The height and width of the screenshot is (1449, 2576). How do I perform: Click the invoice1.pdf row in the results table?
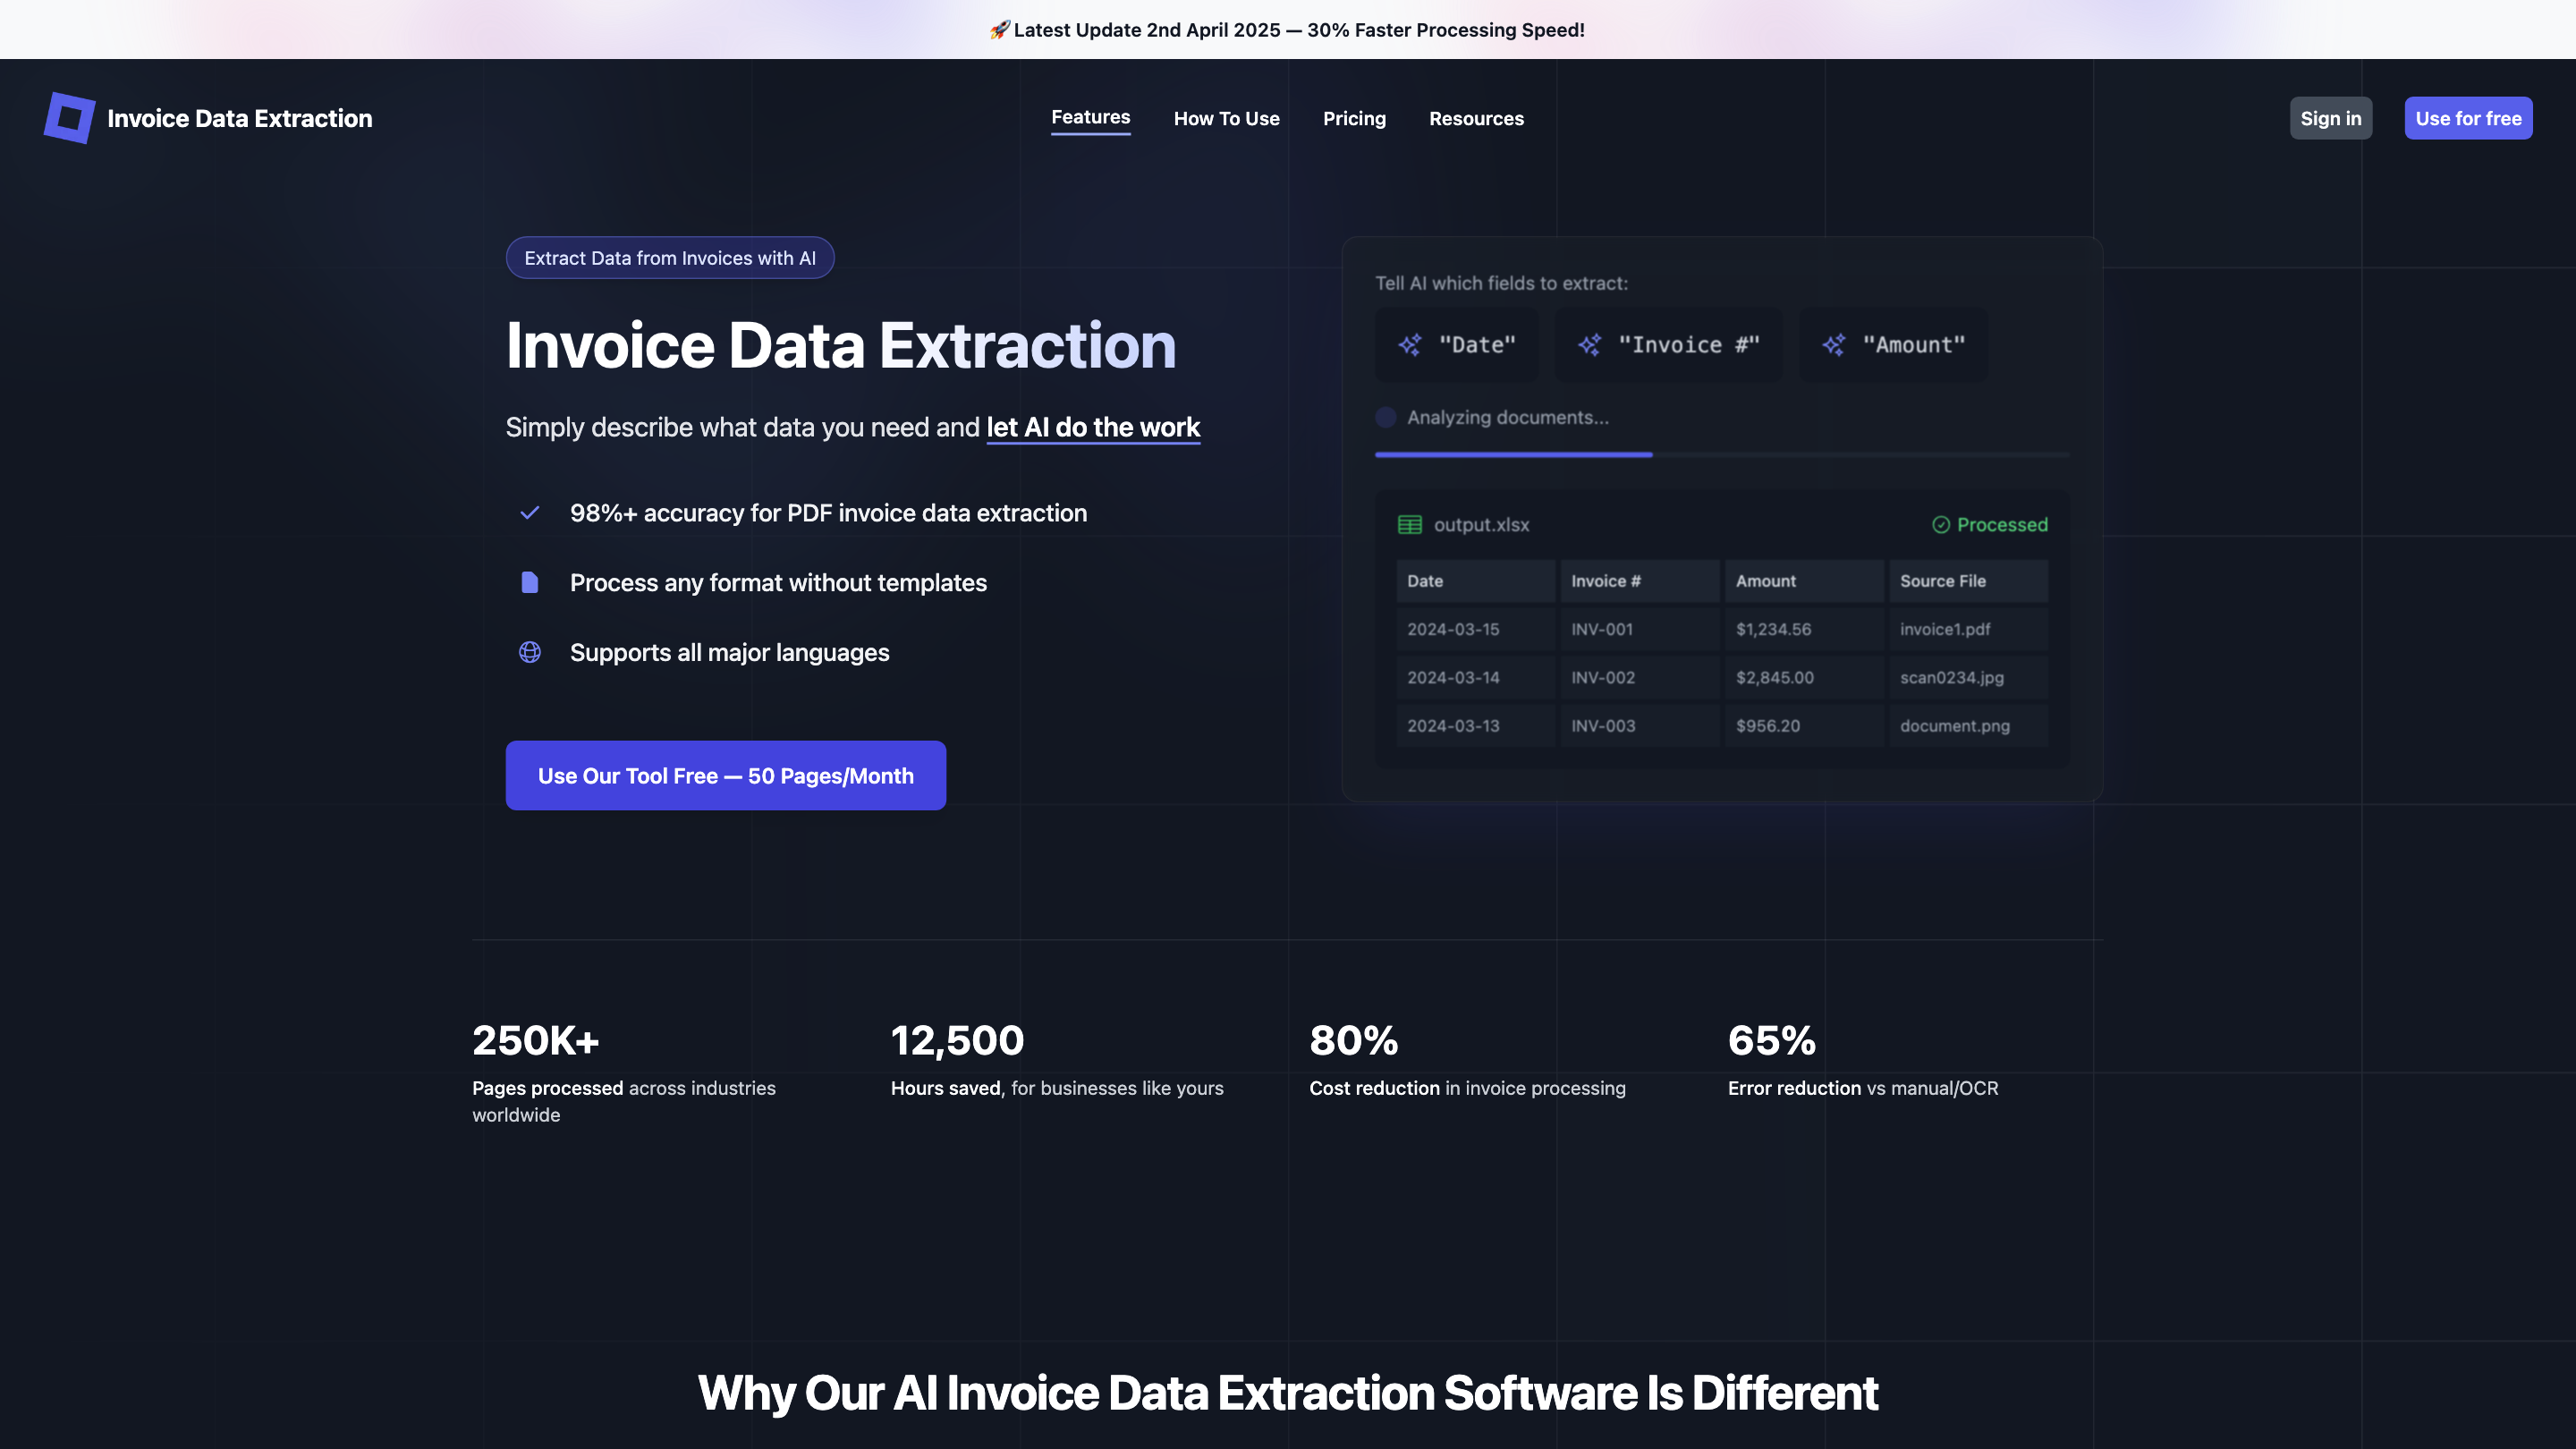[1720, 629]
